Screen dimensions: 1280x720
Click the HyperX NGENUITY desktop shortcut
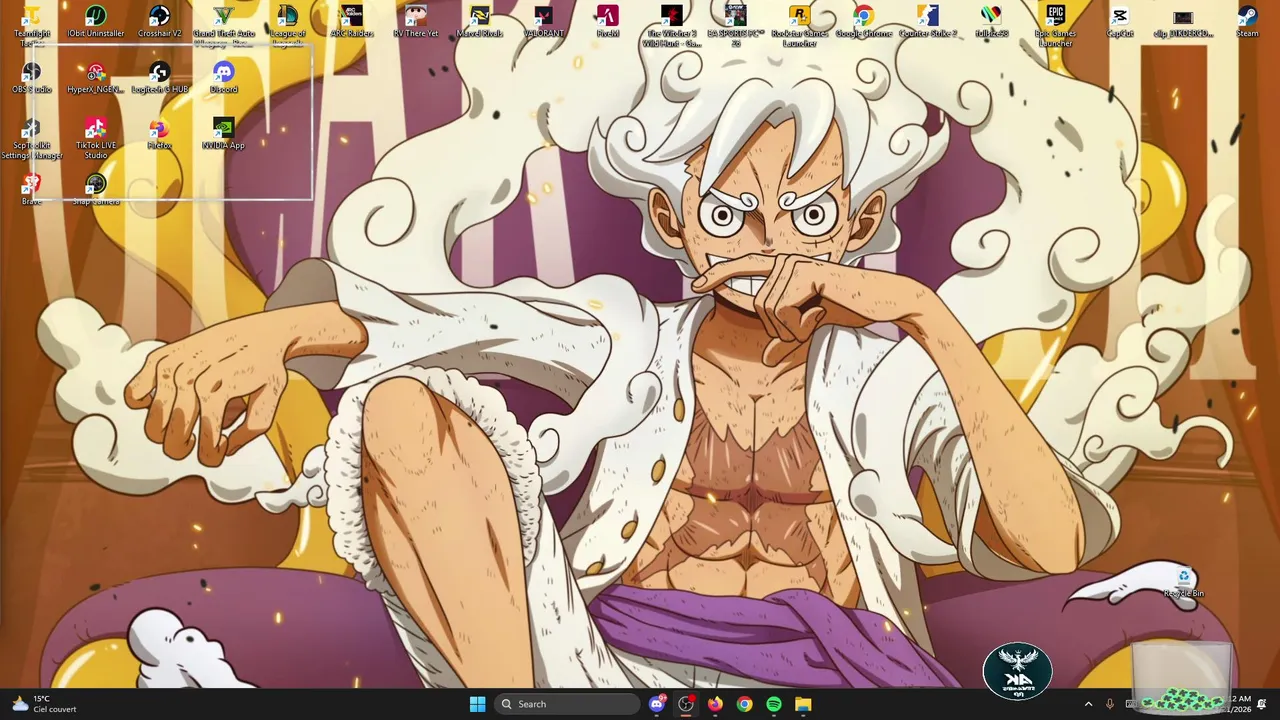(x=96, y=78)
